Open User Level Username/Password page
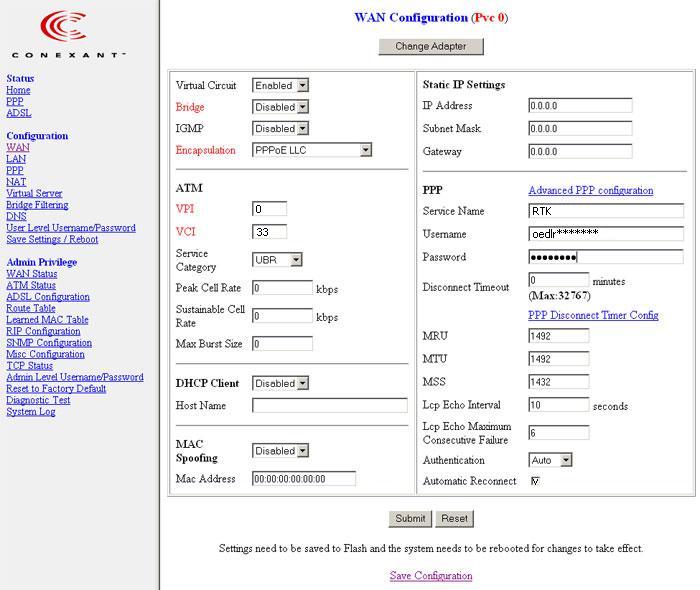 71,228
